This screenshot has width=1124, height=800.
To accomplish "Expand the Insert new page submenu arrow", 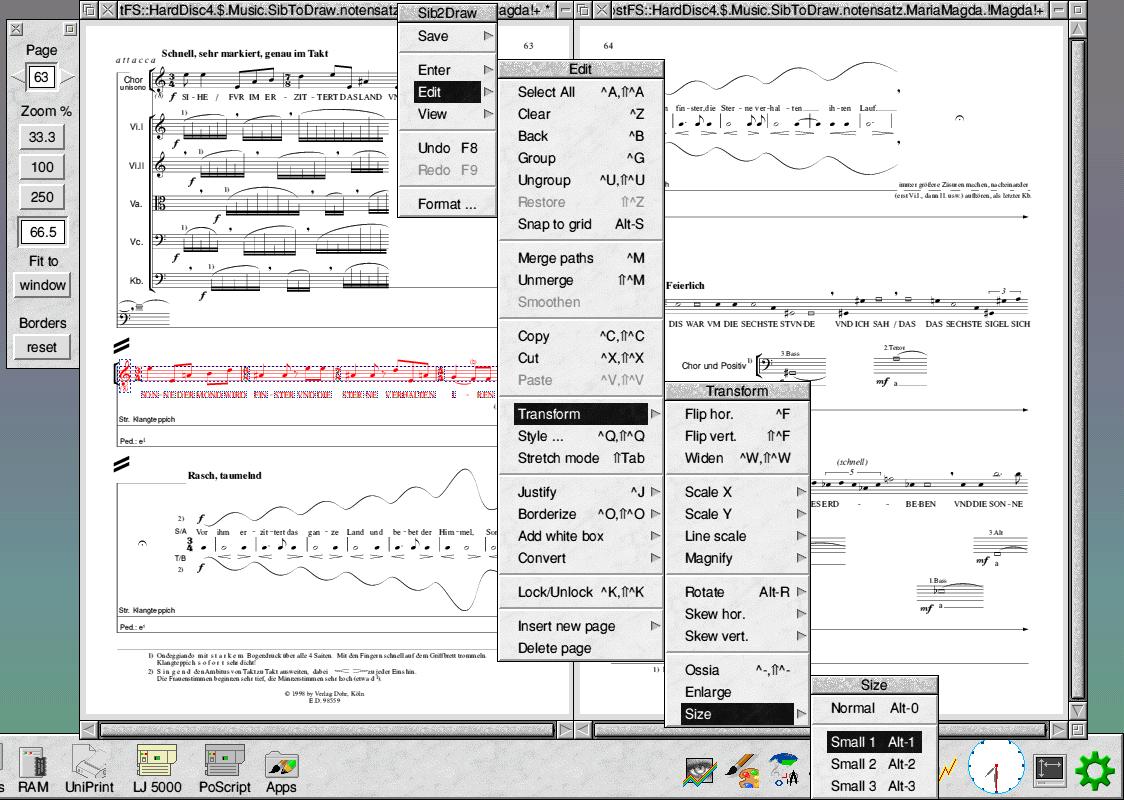I will pyautogui.click(x=654, y=626).
